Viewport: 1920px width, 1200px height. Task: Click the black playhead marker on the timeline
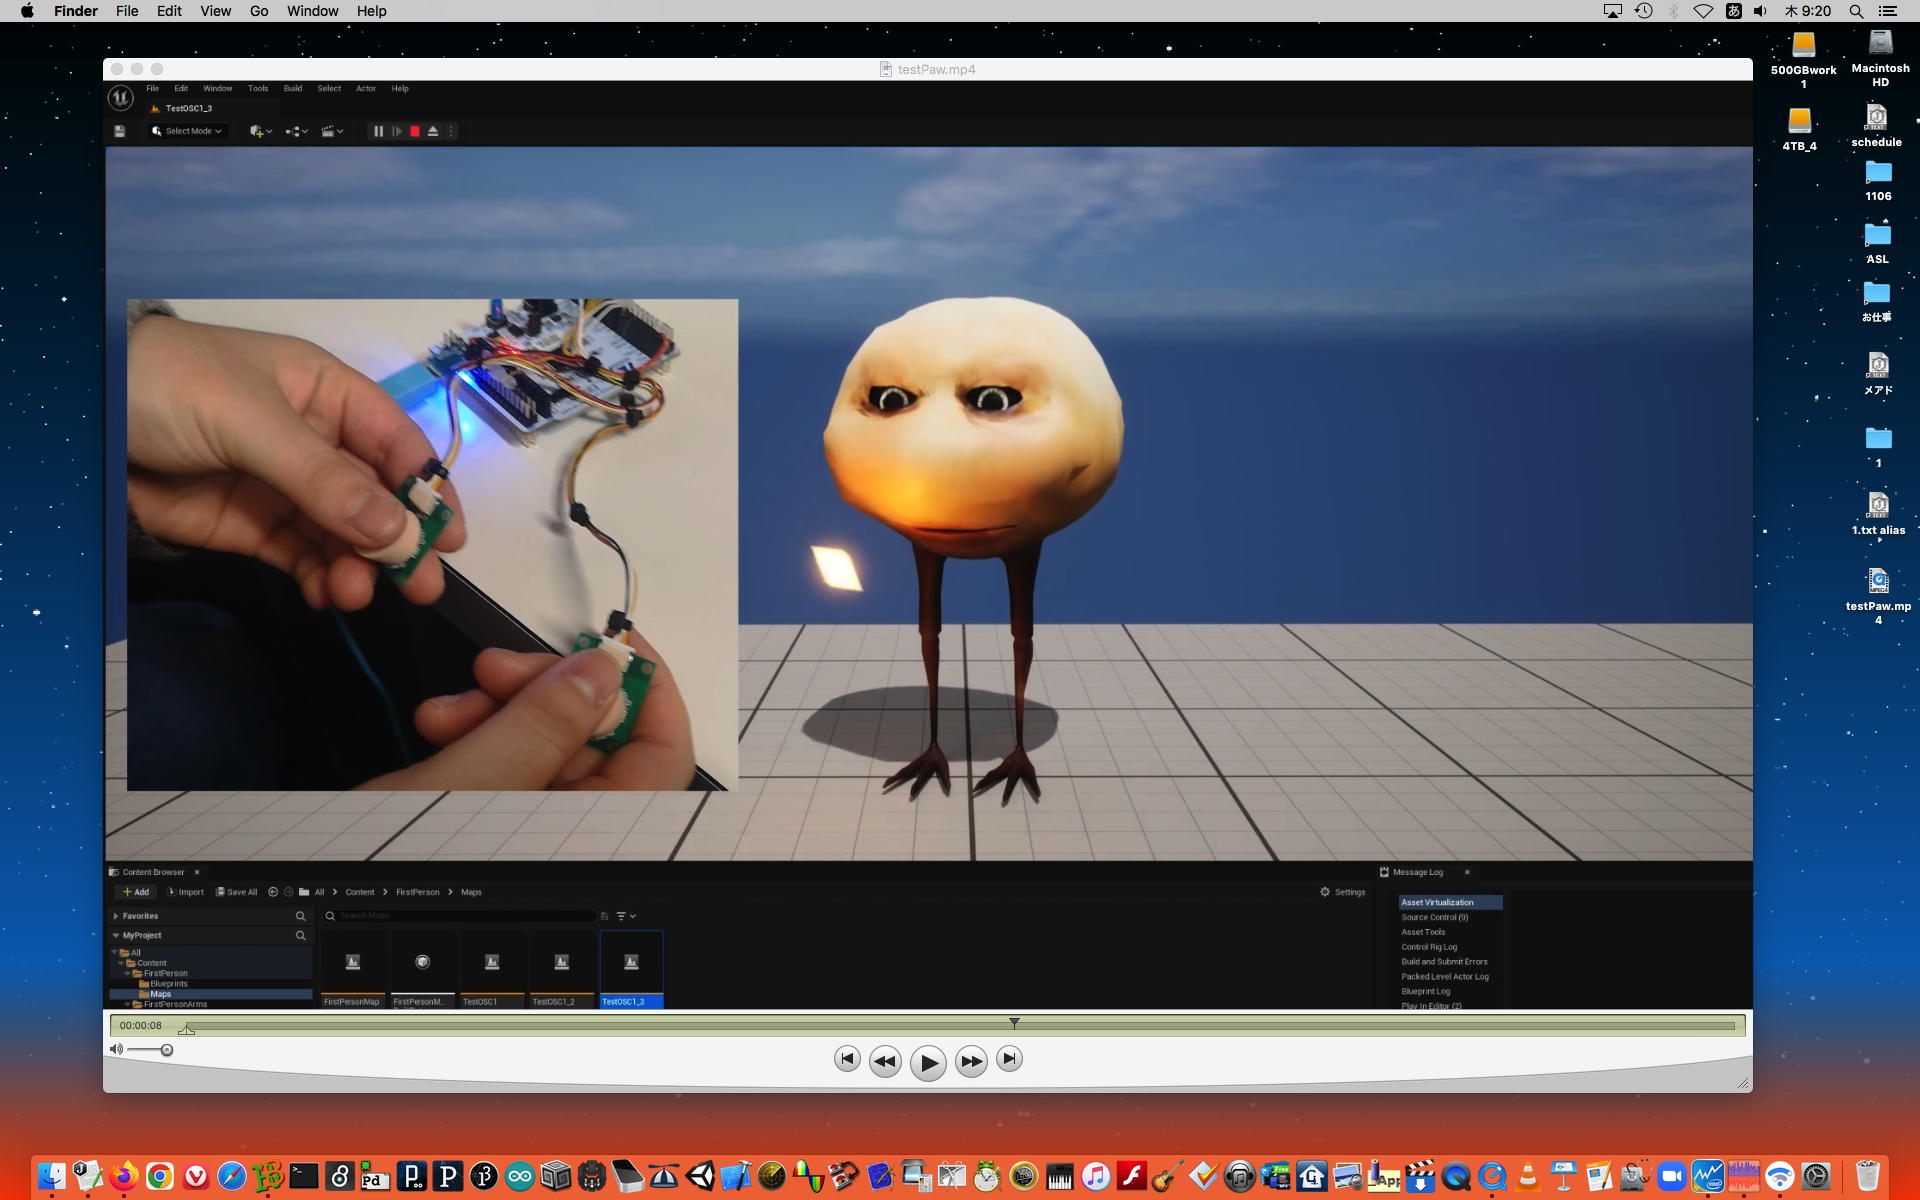(1014, 1023)
